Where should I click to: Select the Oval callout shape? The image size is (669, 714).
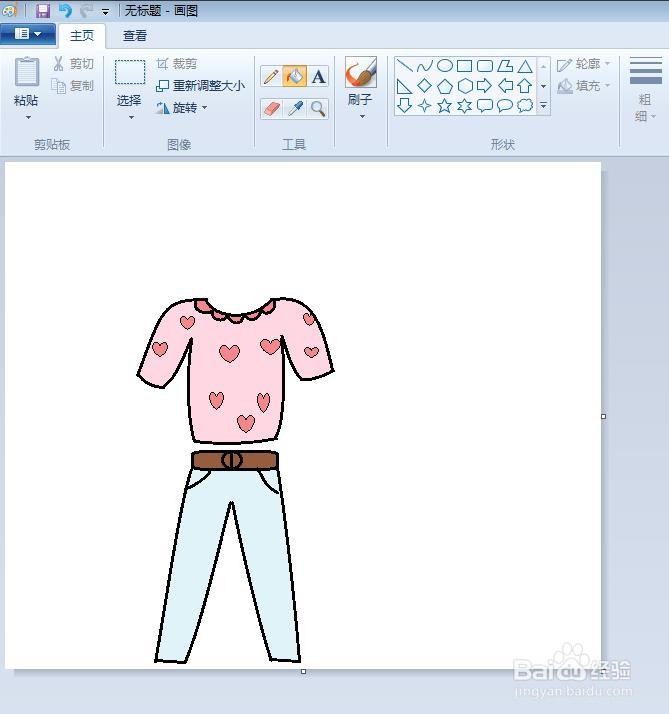click(505, 106)
